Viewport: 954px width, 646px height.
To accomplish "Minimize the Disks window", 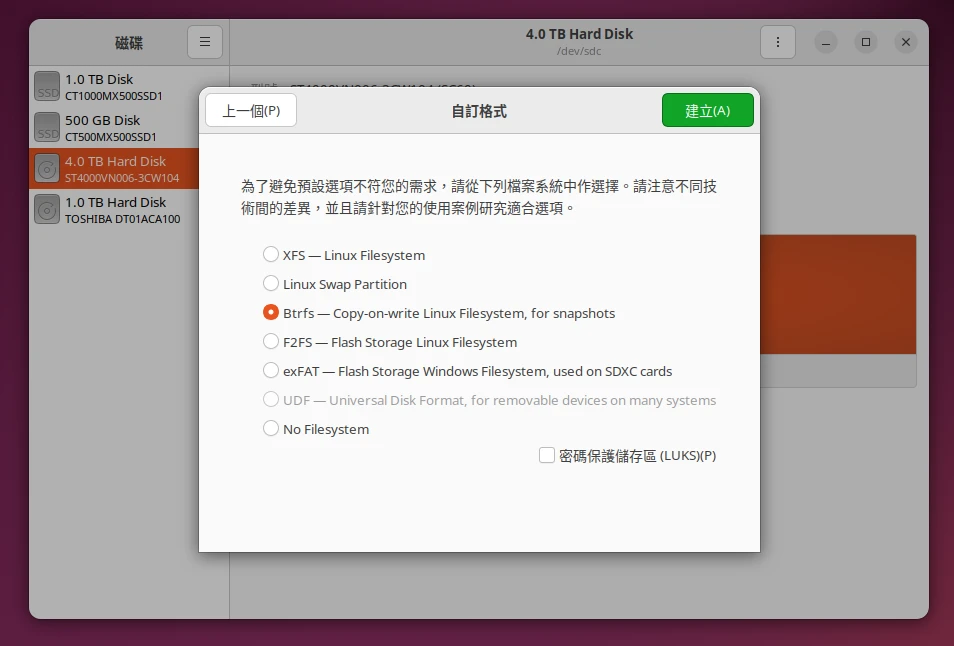I will pos(826,42).
